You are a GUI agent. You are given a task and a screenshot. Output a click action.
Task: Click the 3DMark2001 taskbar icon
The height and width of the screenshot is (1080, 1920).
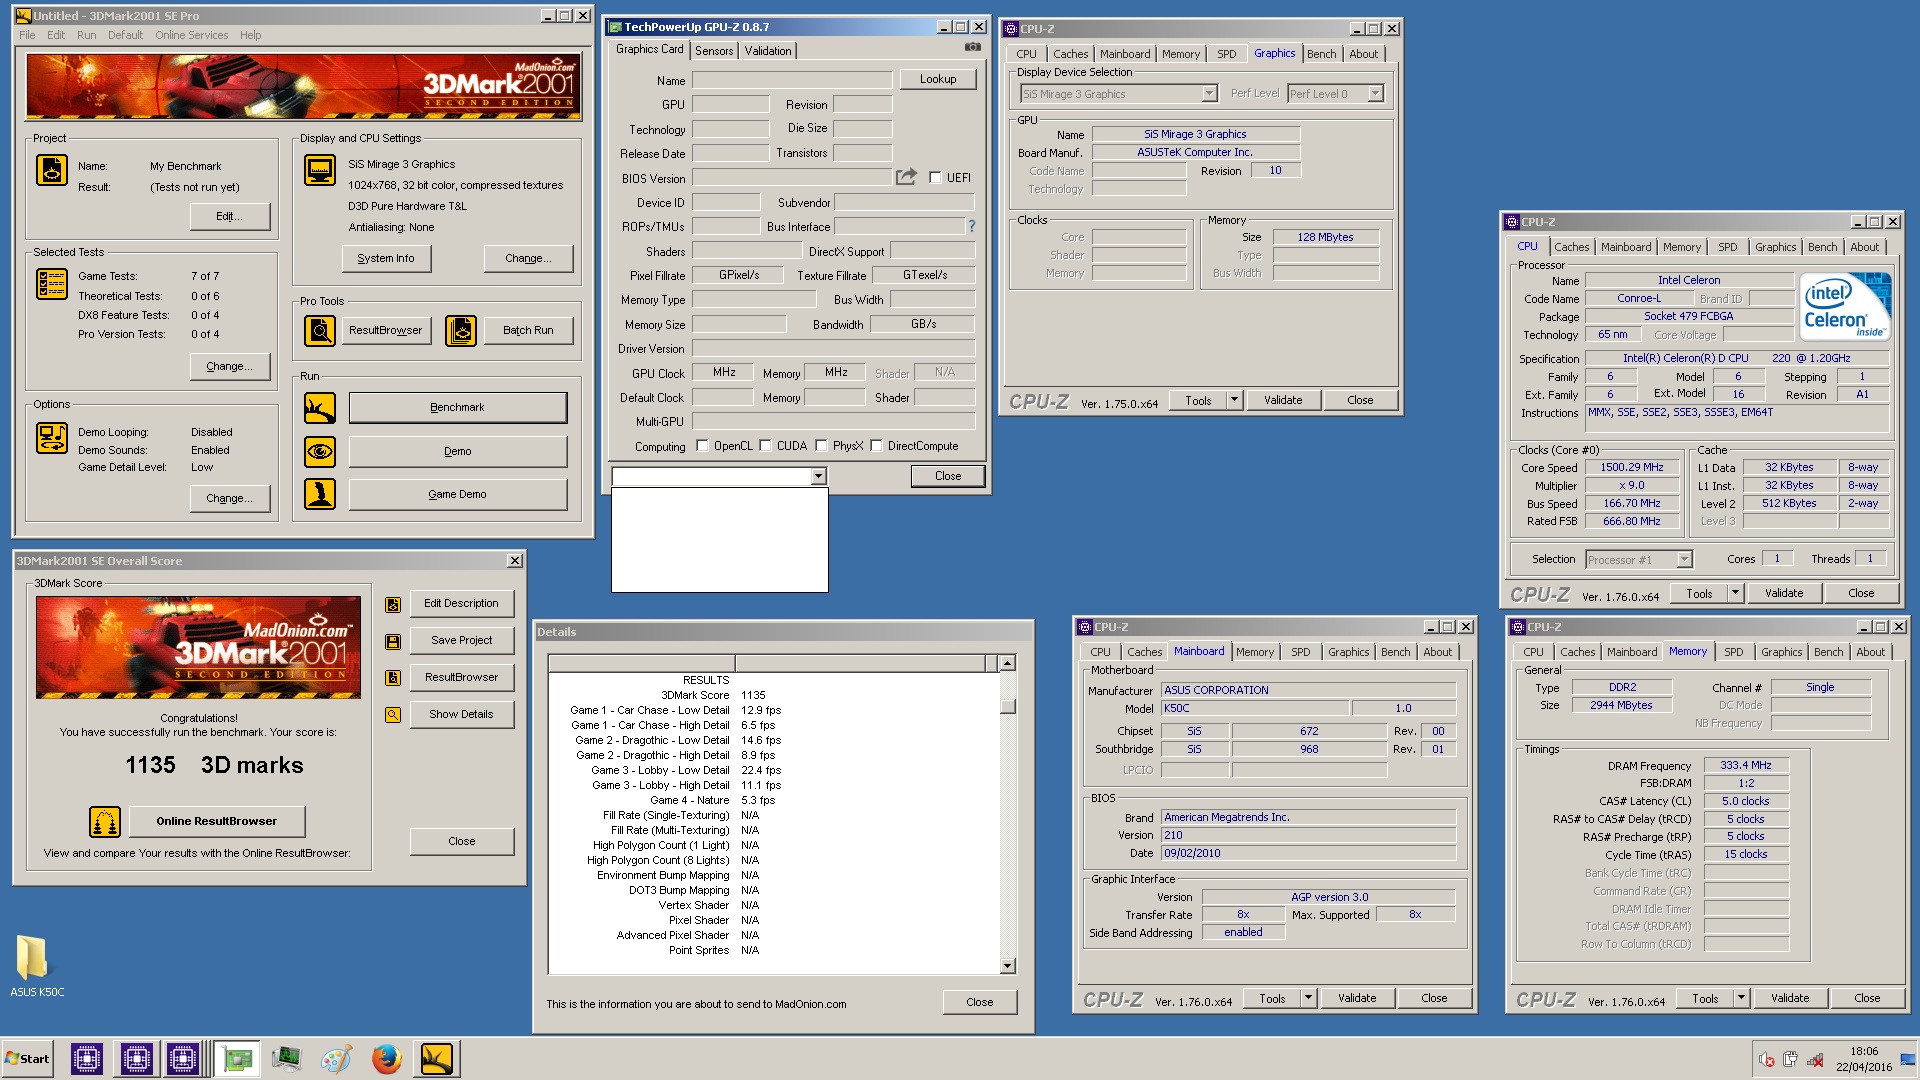[x=437, y=1058]
